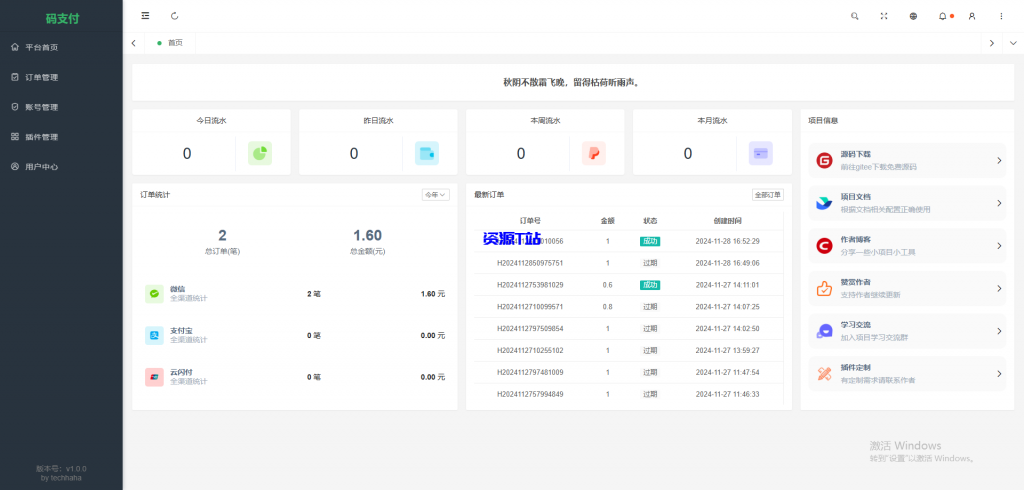The height and width of the screenshot is (490, 1024).
Task: Open the 学习交流 link title
Action: (x=856, y=325)
